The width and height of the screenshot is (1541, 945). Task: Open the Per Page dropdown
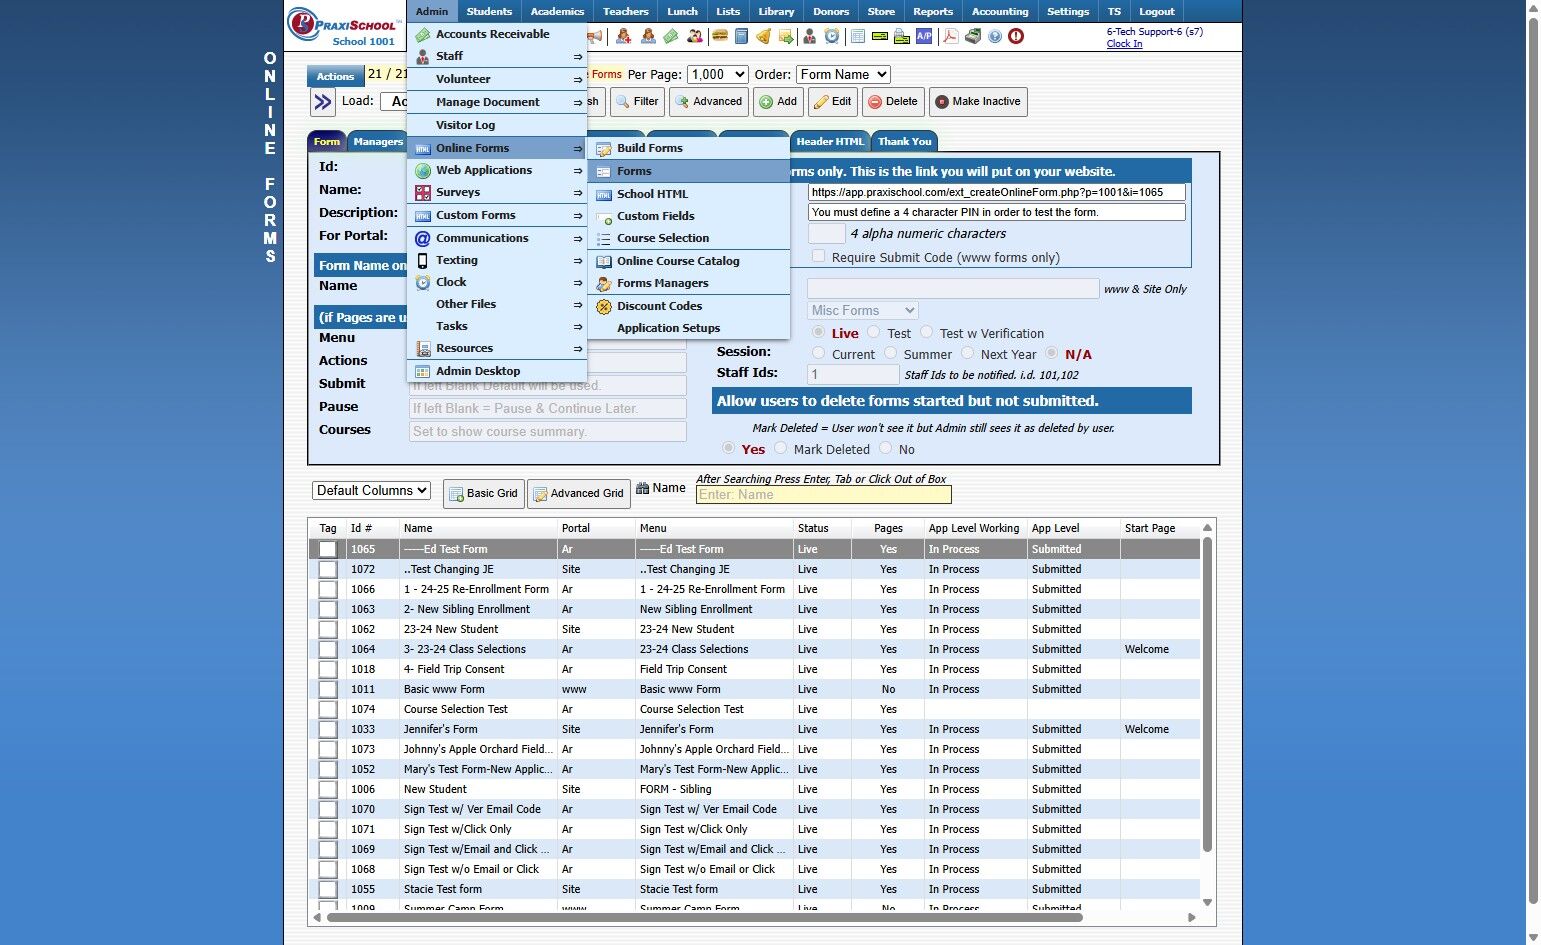tap(718, 74)
